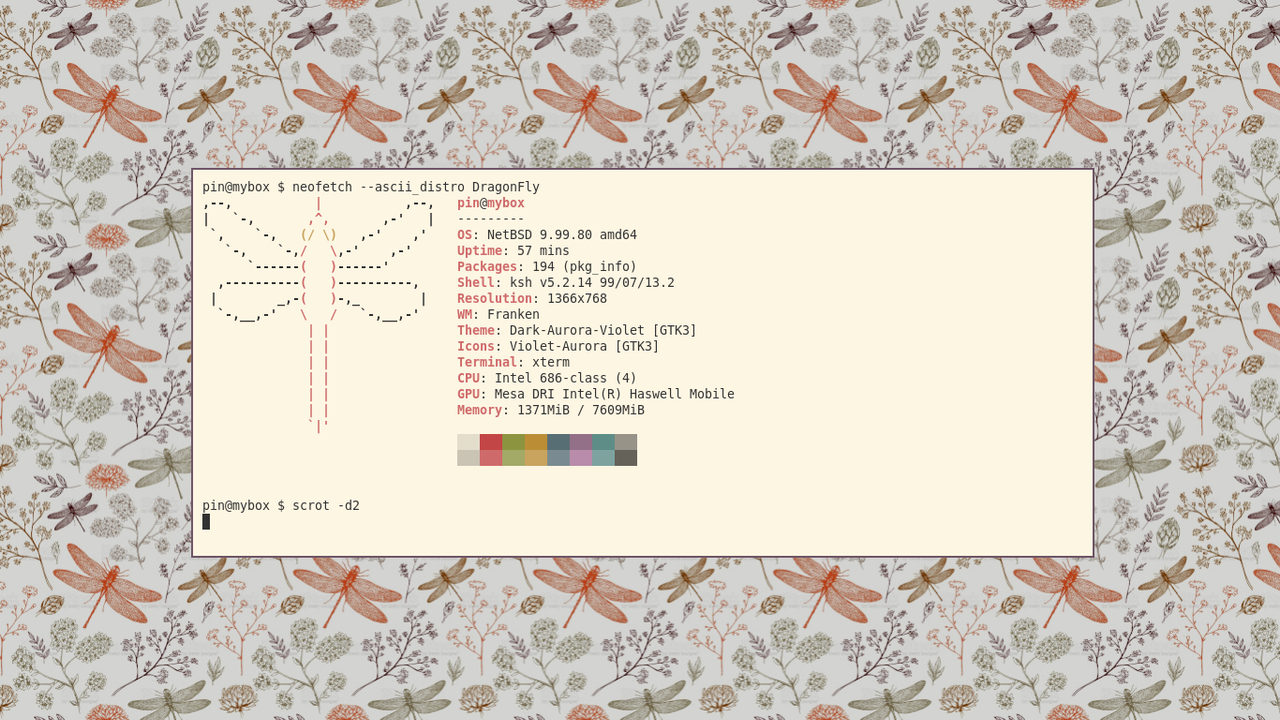Image resolution: width=1280 pixels, height=720 pixels.
Task: Click the 'scrot -d2' command text
Action: tap(326, 506)
